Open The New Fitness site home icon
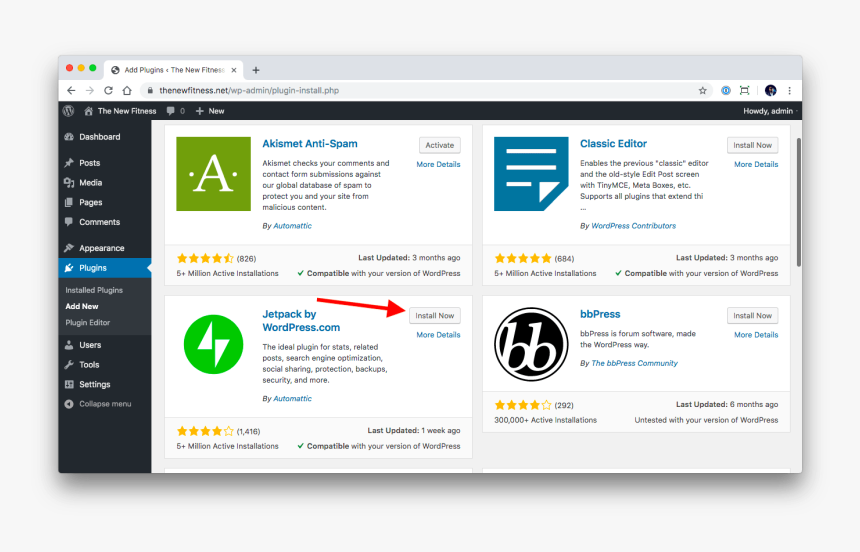 pyautogui.click(x=88, y=111)
